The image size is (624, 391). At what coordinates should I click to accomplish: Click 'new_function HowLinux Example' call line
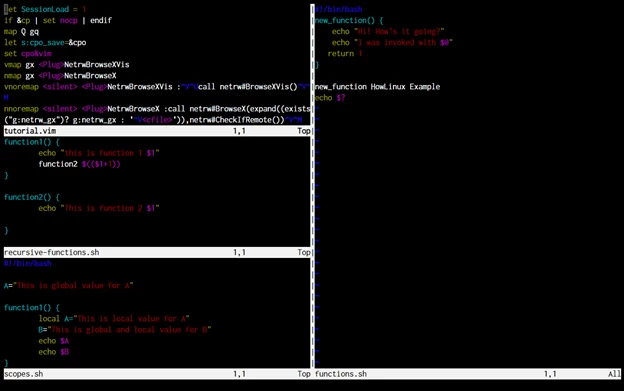point(378,87)
